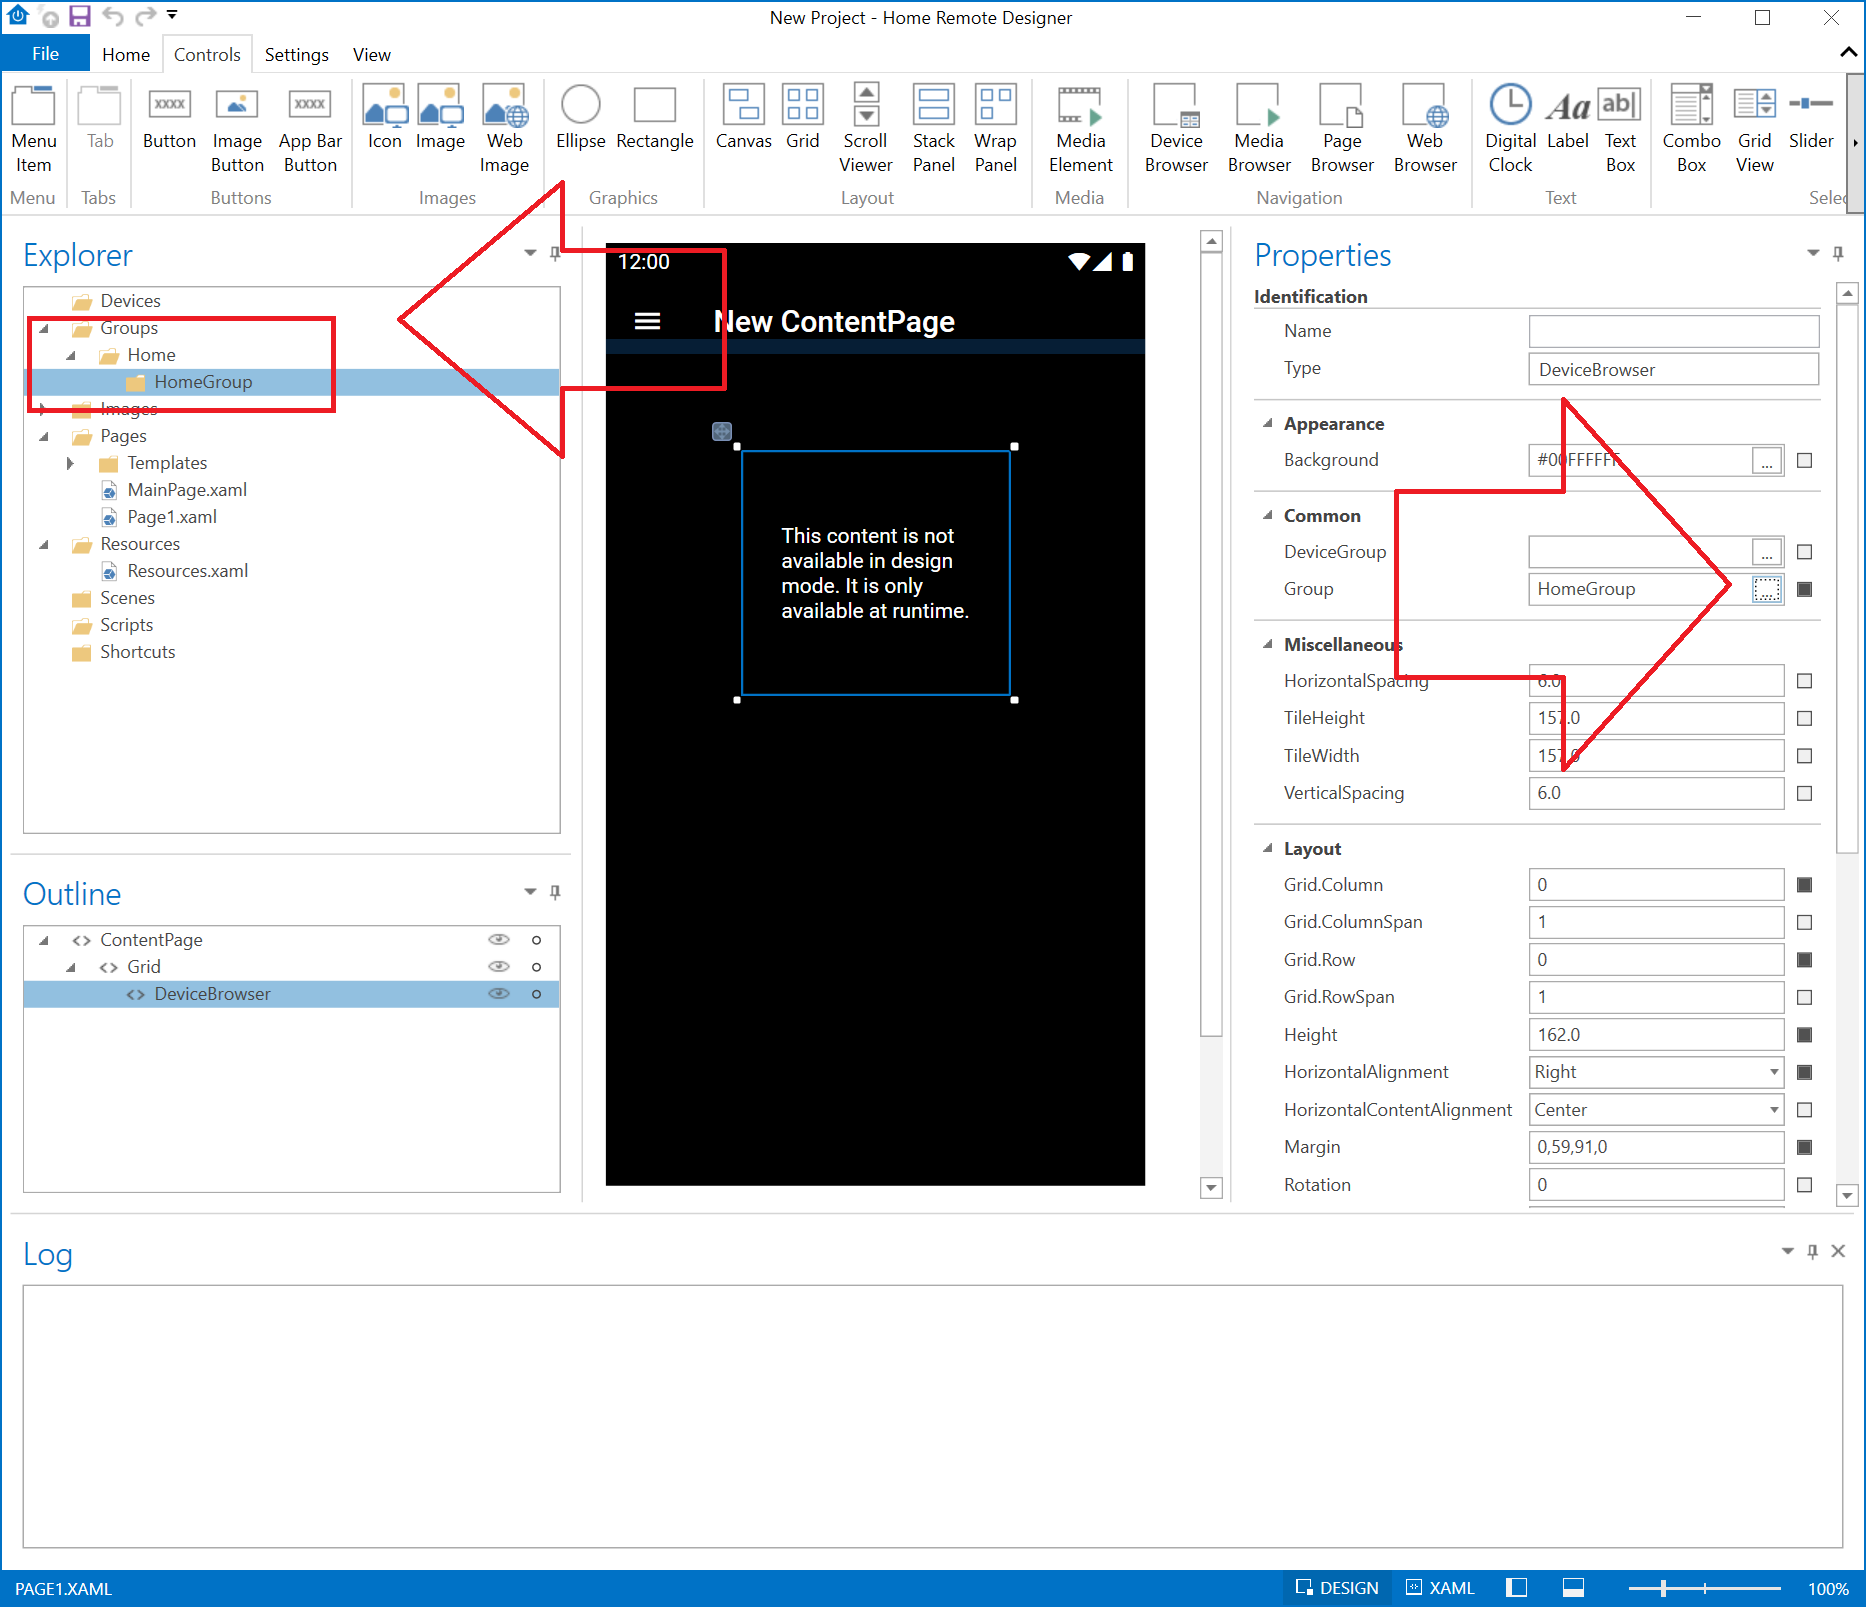This screenshot has width=1866, height=1607.
Task: Insert a Label text control
Action: (x=1567, y=118)
